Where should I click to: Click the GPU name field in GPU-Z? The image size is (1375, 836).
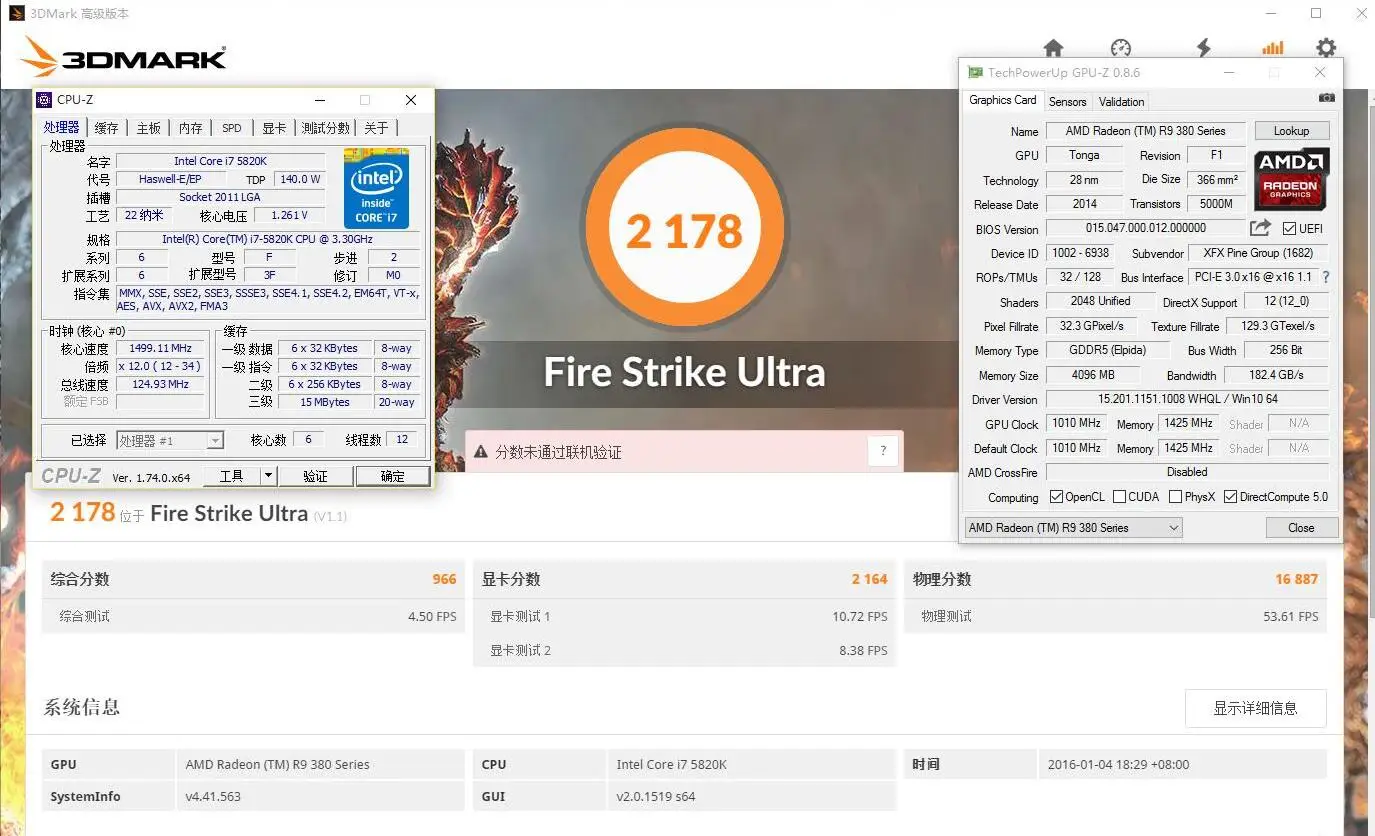click(x=1145, y=131)
